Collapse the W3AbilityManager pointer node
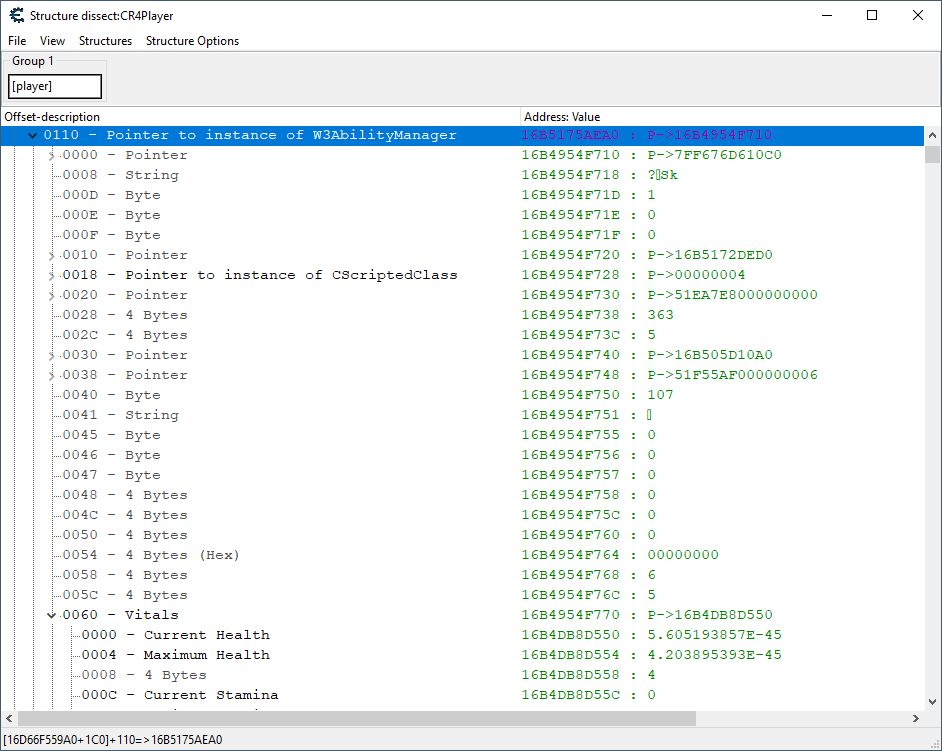942x751 pixels. [x=32, y=135]
